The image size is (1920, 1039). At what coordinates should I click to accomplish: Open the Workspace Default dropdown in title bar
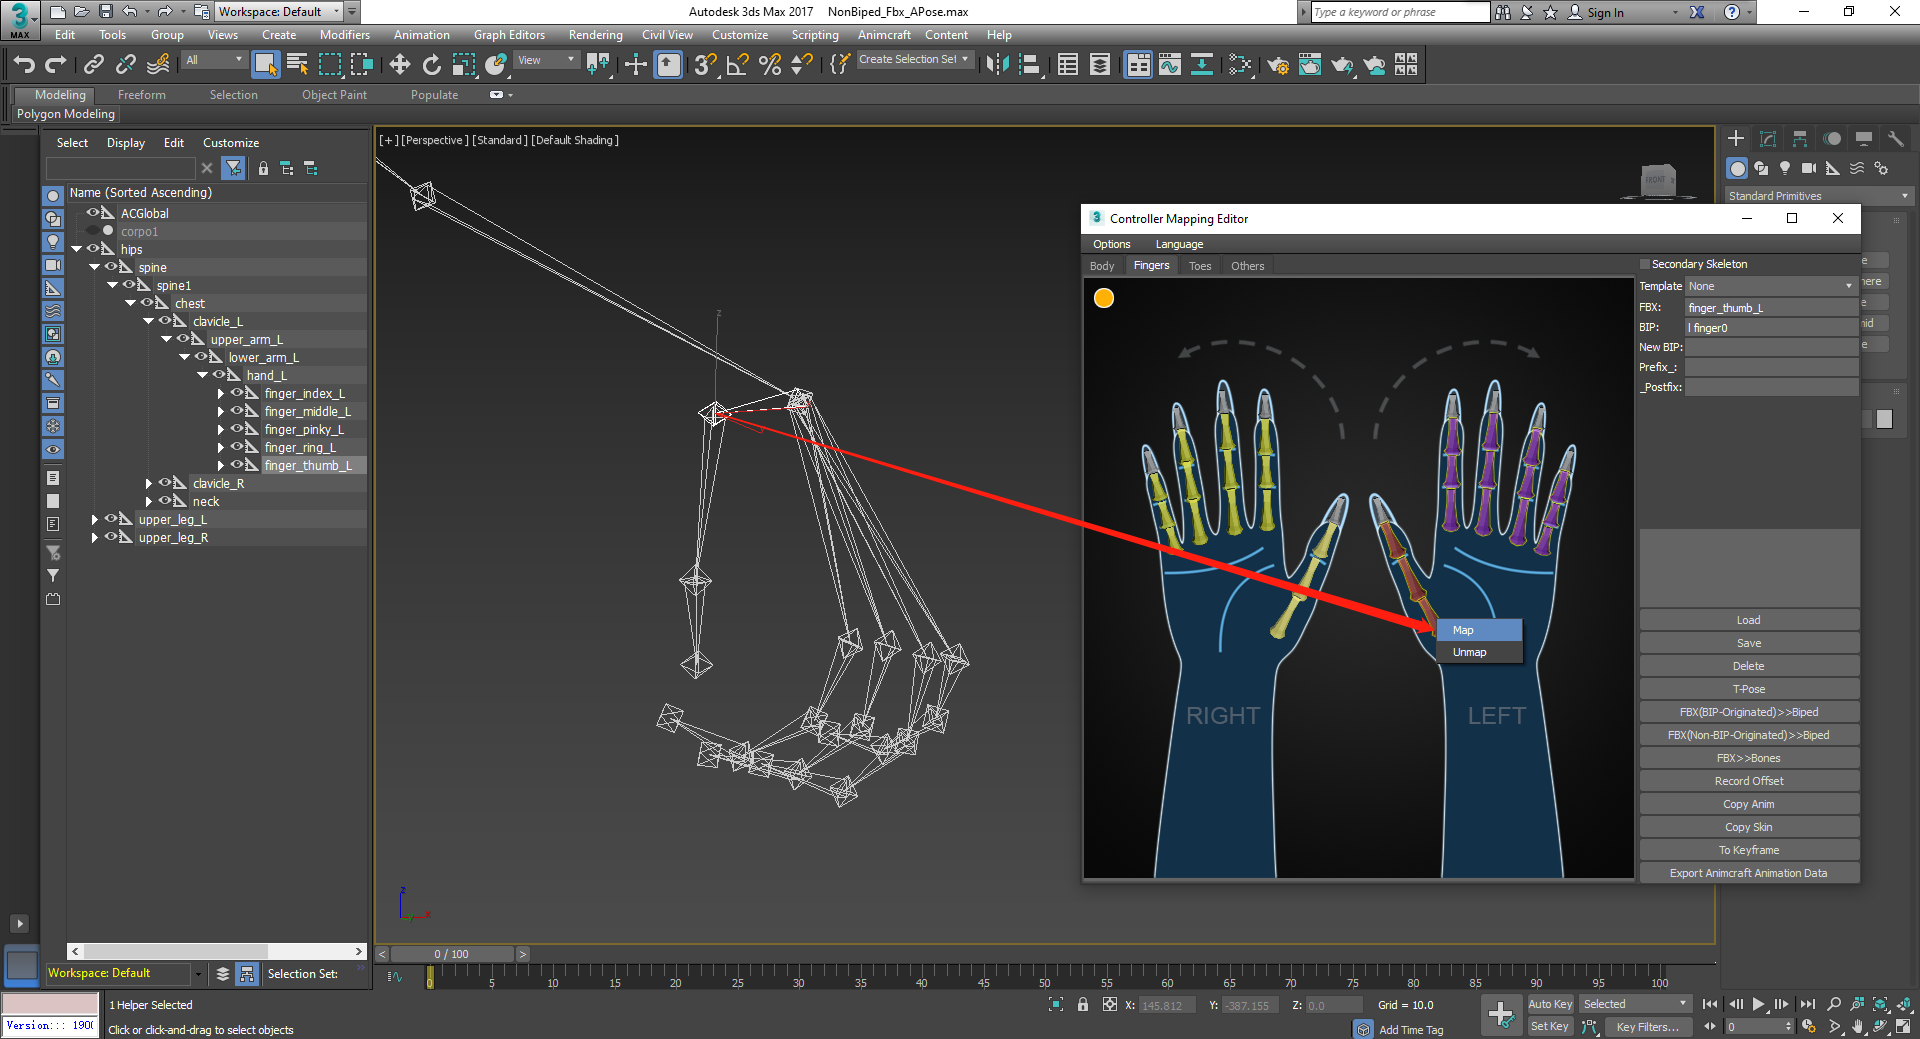279,12
